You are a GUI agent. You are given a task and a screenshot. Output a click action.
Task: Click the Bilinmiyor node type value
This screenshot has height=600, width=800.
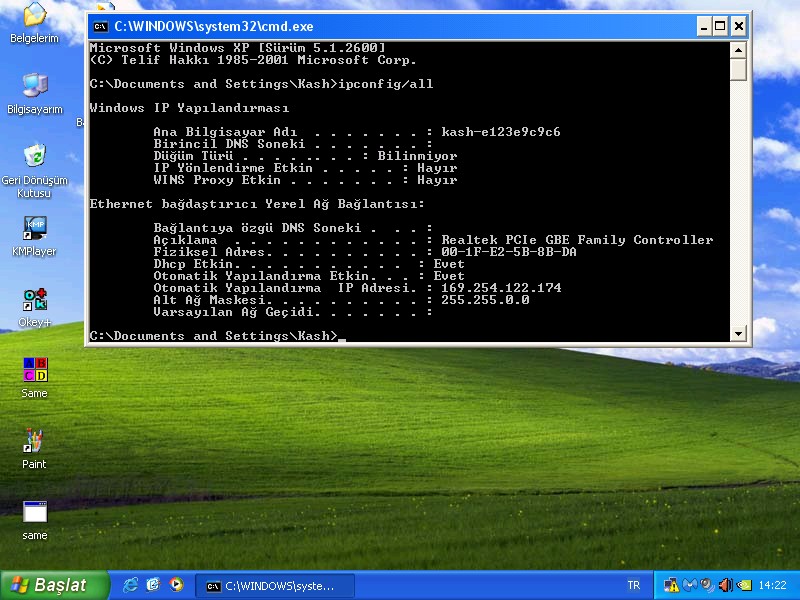(417, 156)
